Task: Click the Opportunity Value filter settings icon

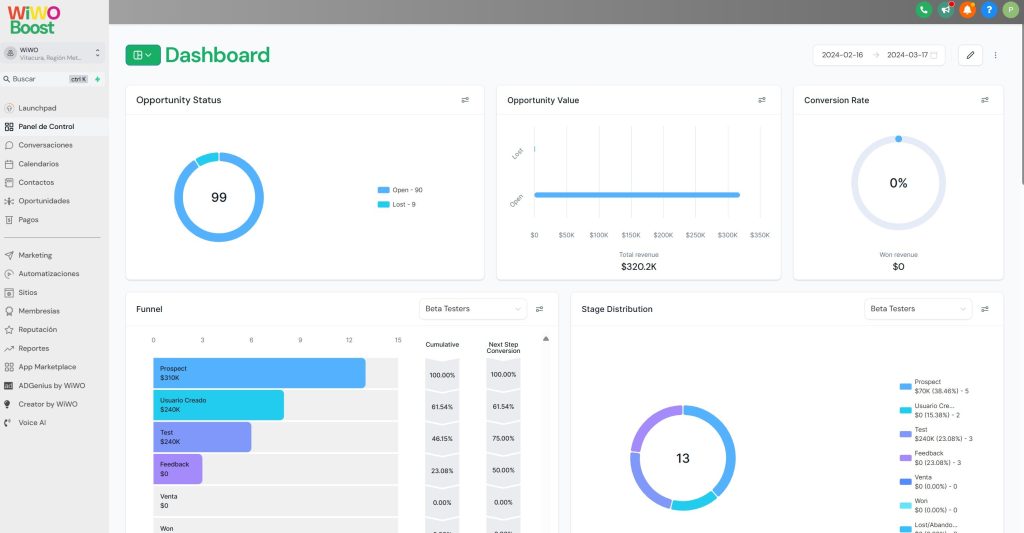Action: [762, 100]
